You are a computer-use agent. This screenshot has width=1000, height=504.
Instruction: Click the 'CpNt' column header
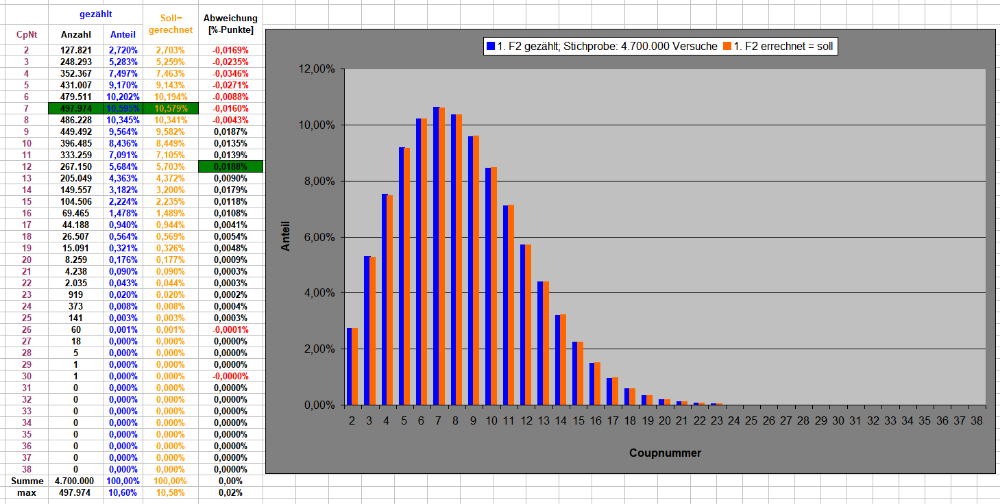tap(26, 34)
